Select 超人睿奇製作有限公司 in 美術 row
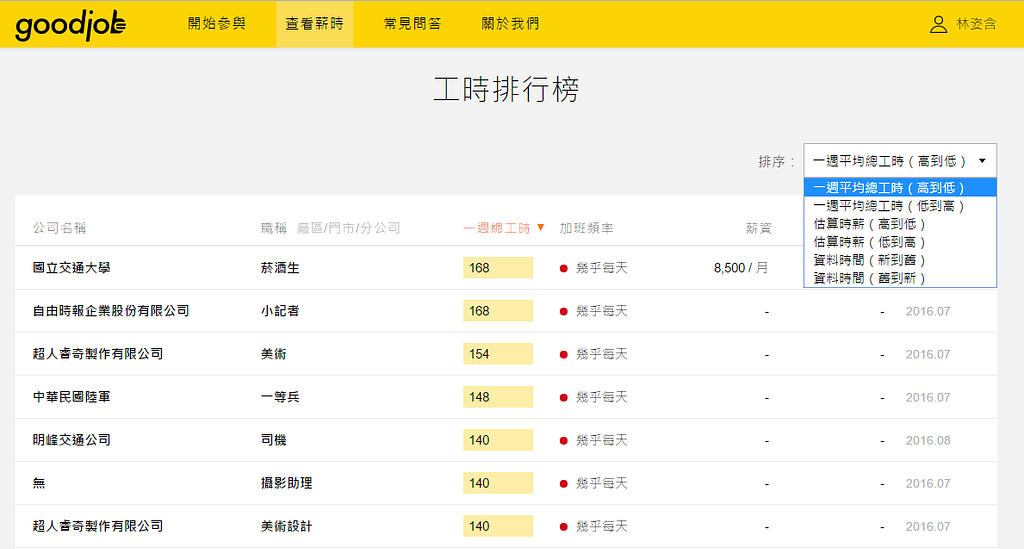The width and height of the screenshot is (1024, 549). pyautogui.click(x=98, y=354)
